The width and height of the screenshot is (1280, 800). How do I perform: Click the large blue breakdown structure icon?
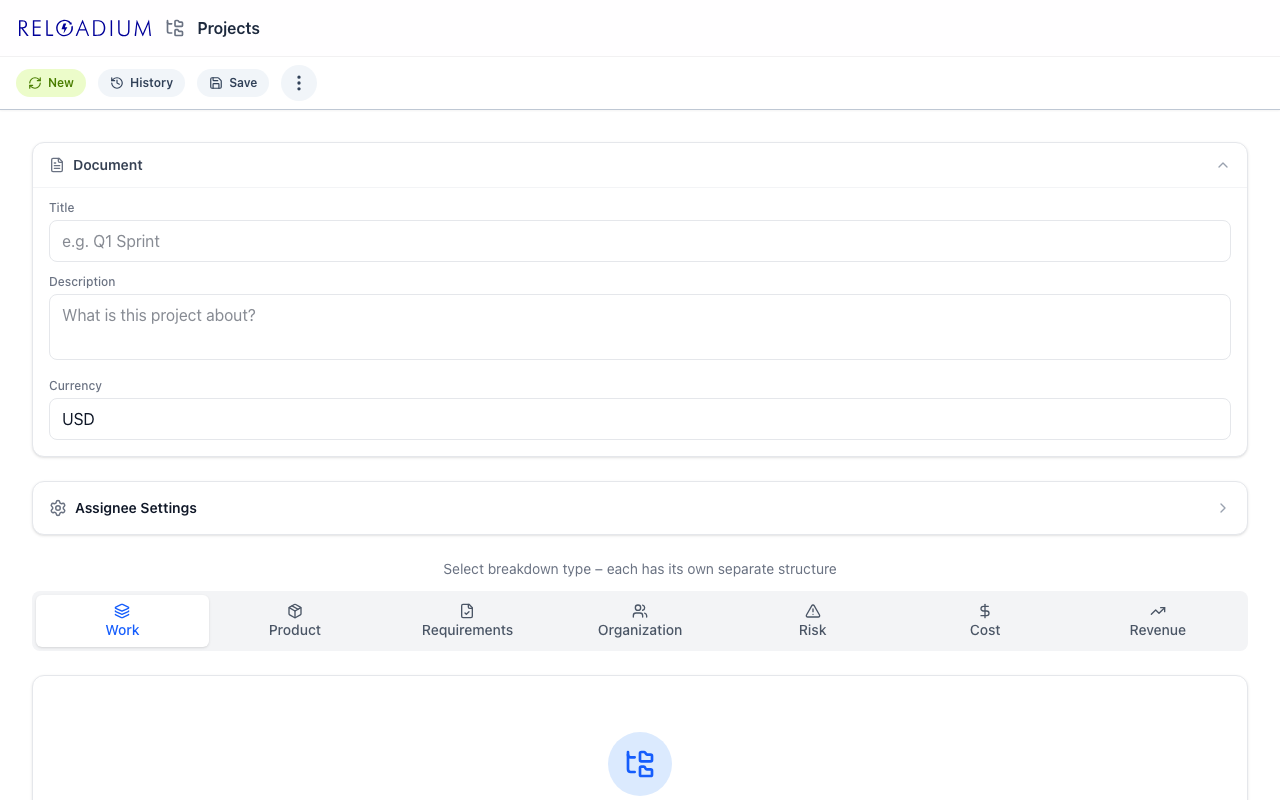tap(639, 764)
